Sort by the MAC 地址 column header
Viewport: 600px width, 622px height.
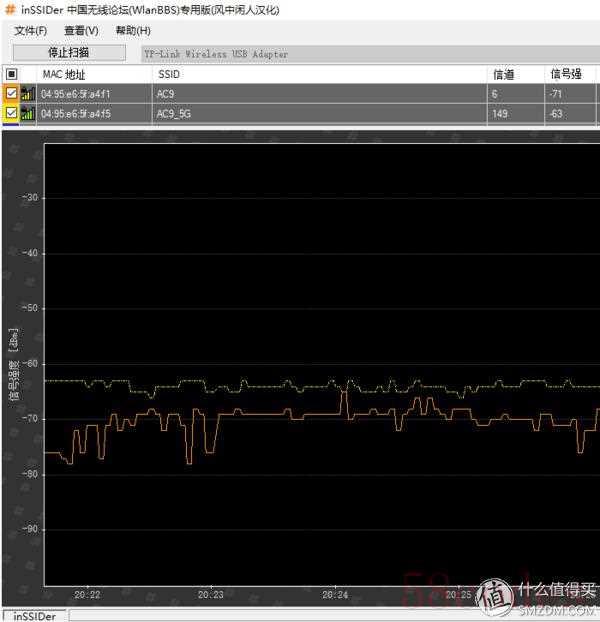[64, 74]
